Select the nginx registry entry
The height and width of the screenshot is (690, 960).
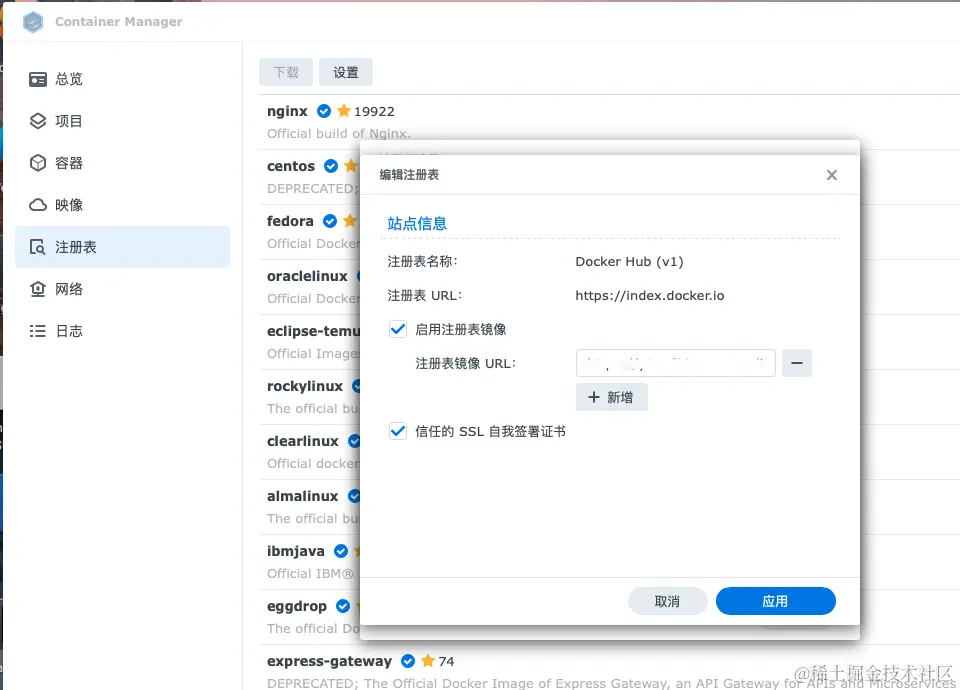pos(609,122)
